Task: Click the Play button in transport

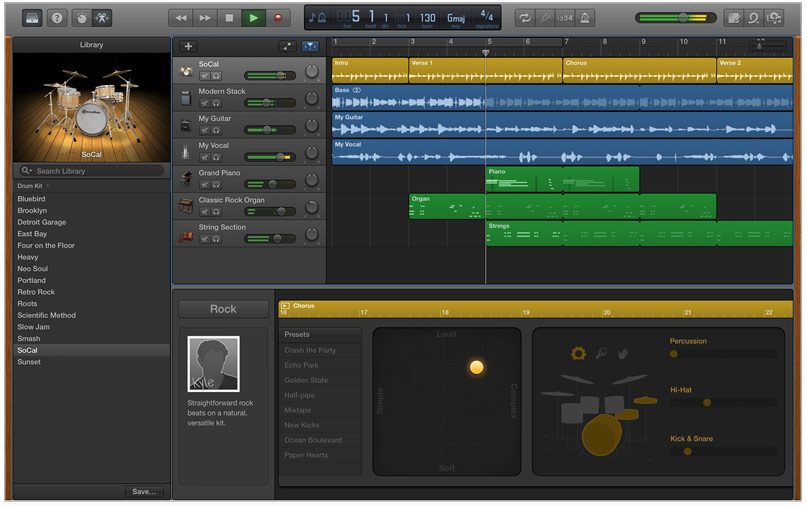Action: (254, 18)
